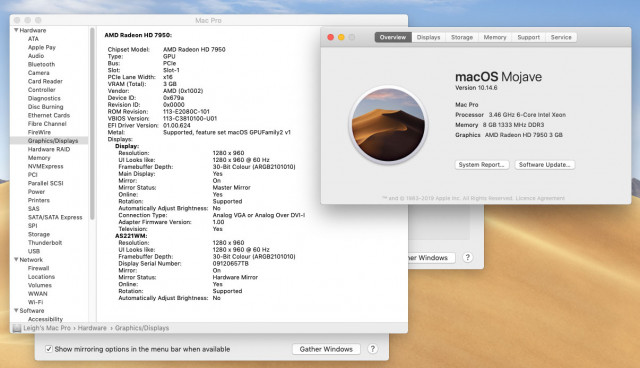Open the Memory tab in About This Mac
640x368 pixels.
(x=495, y=37)
